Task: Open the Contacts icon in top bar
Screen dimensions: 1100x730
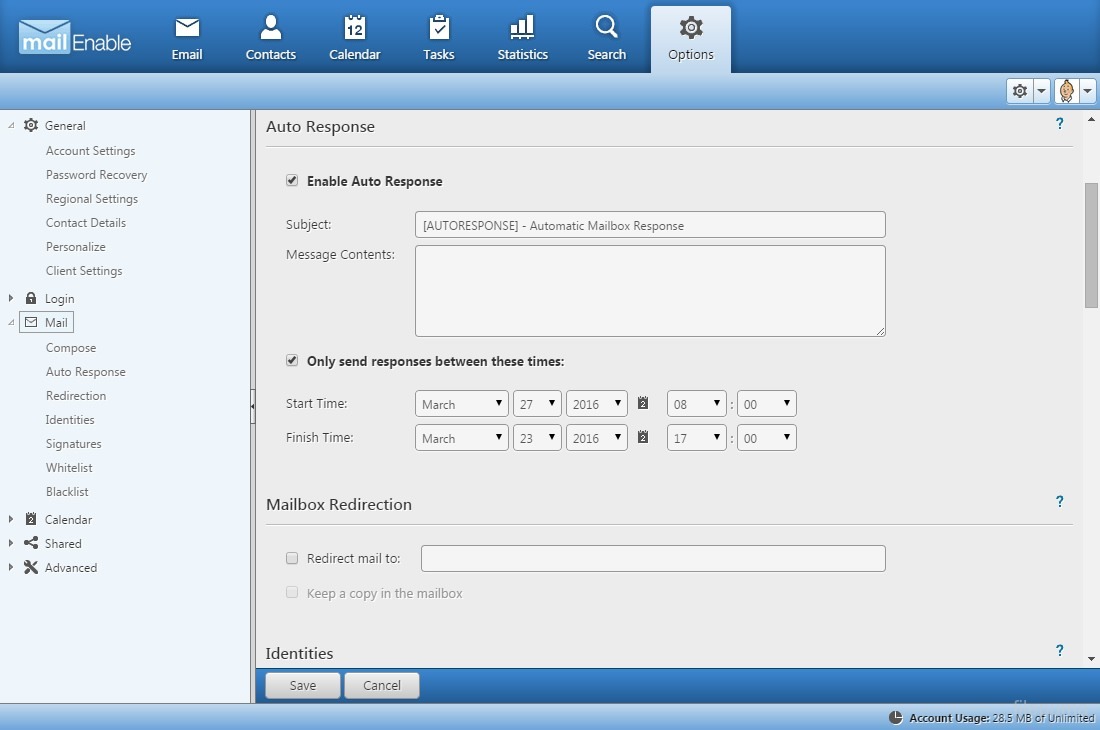Action: pos(270,28)
